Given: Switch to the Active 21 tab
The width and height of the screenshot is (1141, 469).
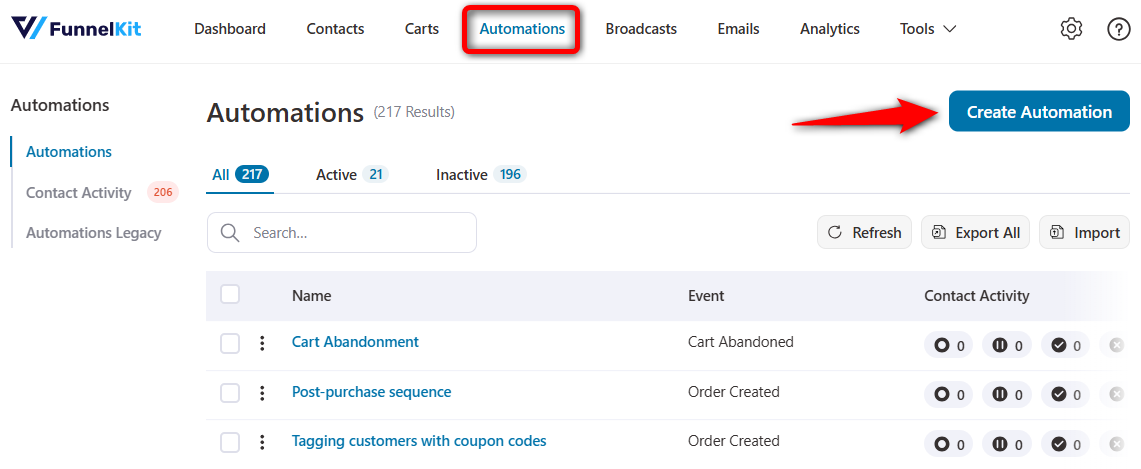Looking at the screenshot, I should coord(352,175).
